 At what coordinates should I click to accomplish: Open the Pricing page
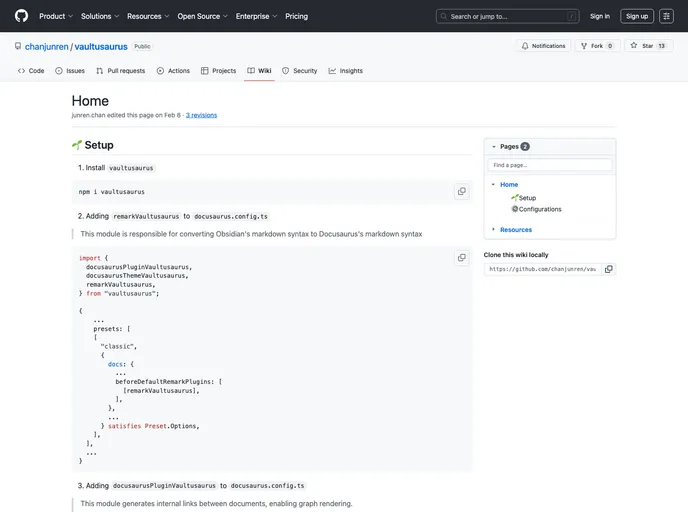[297, 16]
